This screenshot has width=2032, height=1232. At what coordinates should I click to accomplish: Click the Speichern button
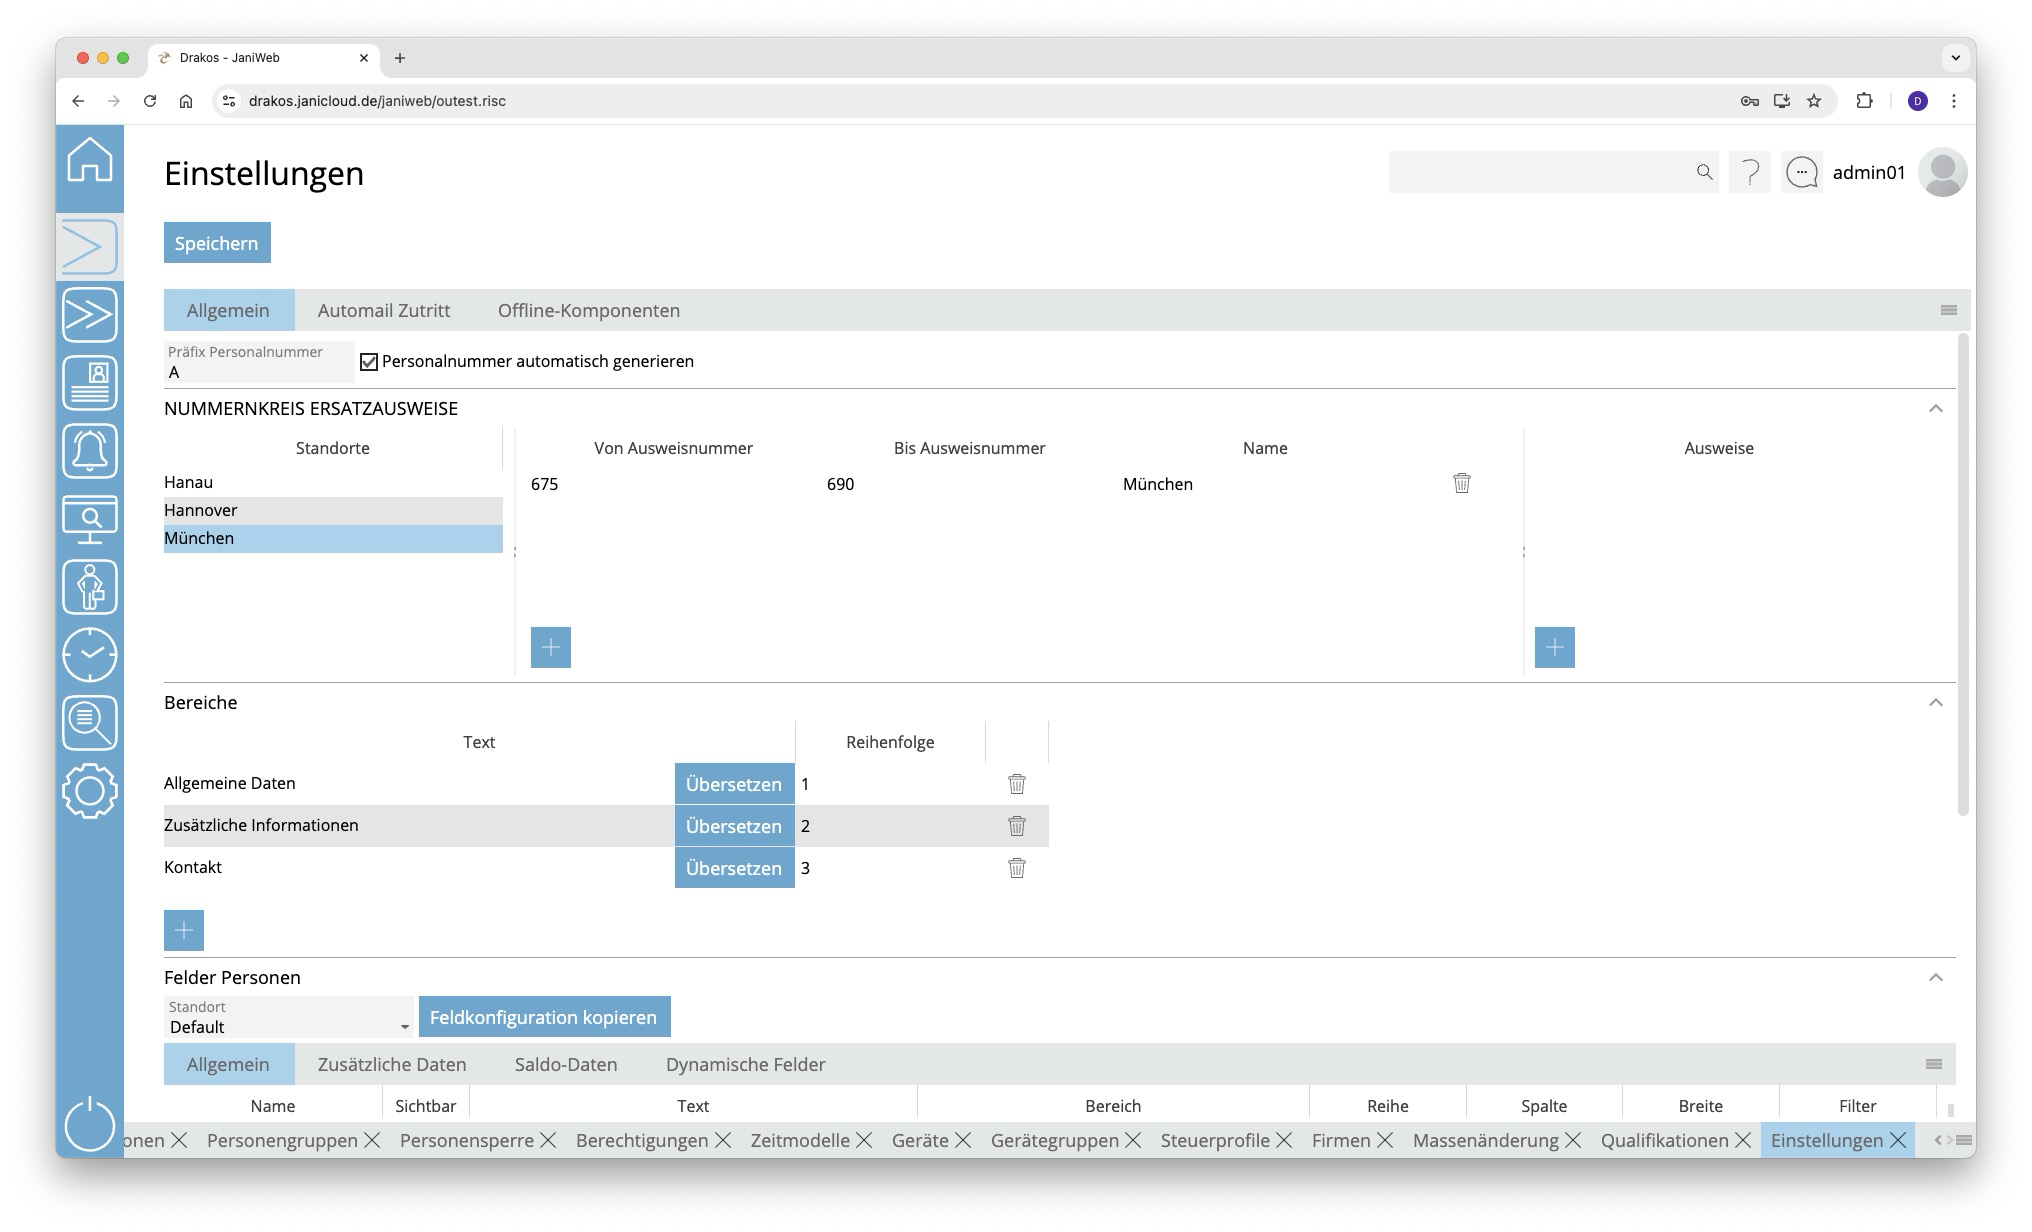[217, 243]
